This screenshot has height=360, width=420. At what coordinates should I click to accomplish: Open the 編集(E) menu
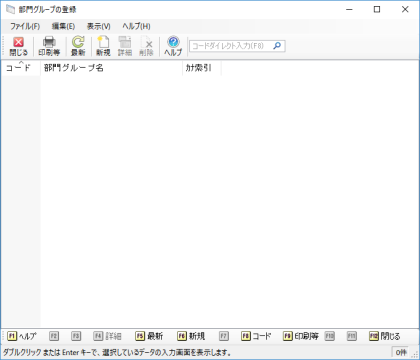coord(63,26)
